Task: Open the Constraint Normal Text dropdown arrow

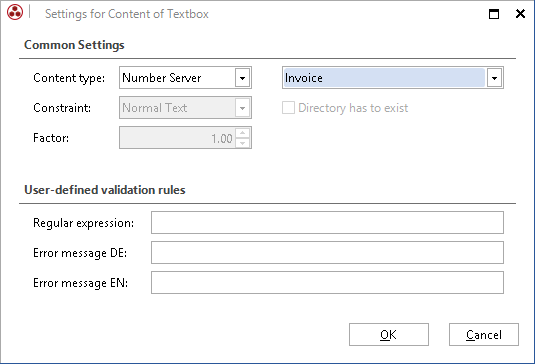Action: click(242, 108)
